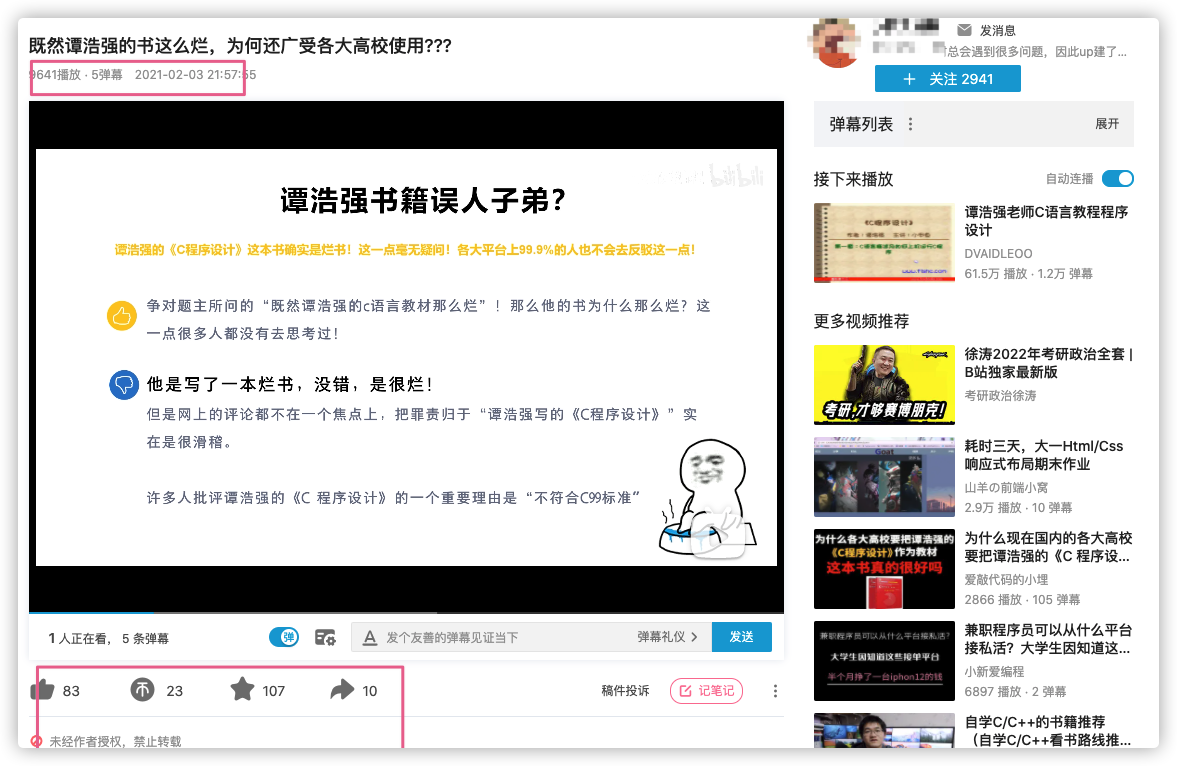Screen dimensions: 1177x766
Task: Click the 关注 2941 follow button
Action: coord(947,79)
